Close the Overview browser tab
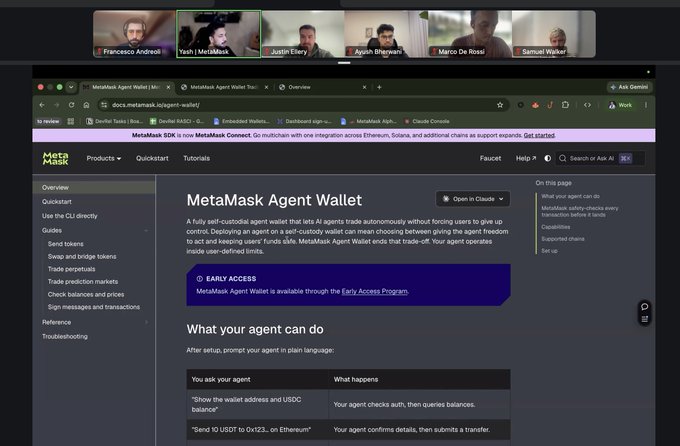Viewport: 680px width, 446px height. click(x=364, y=87)
